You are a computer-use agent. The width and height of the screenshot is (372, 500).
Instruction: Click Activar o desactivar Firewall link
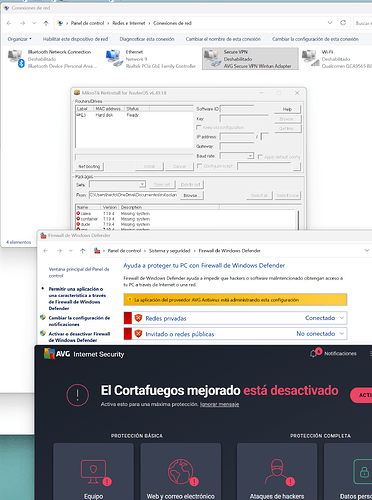pyautogui.click(x=79, y=337)
